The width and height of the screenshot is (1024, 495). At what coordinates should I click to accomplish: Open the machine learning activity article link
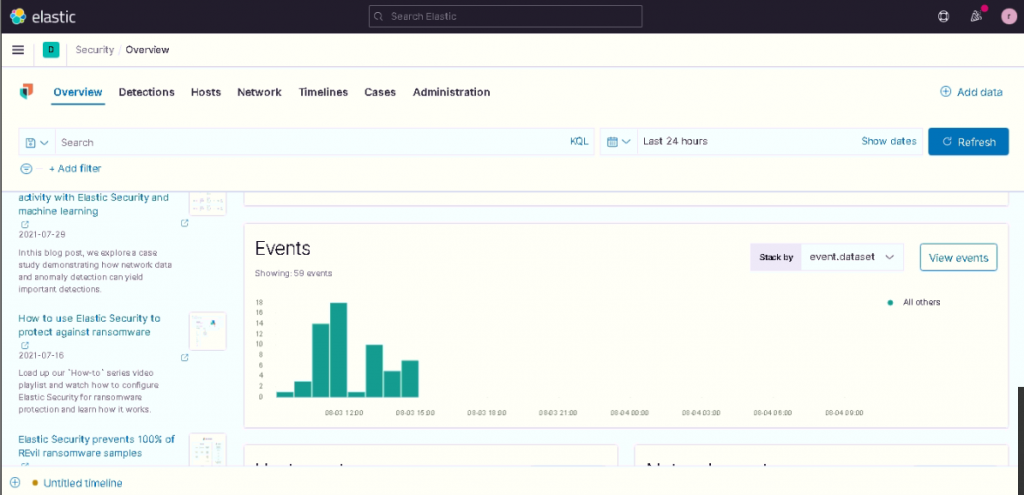(93, 204)
